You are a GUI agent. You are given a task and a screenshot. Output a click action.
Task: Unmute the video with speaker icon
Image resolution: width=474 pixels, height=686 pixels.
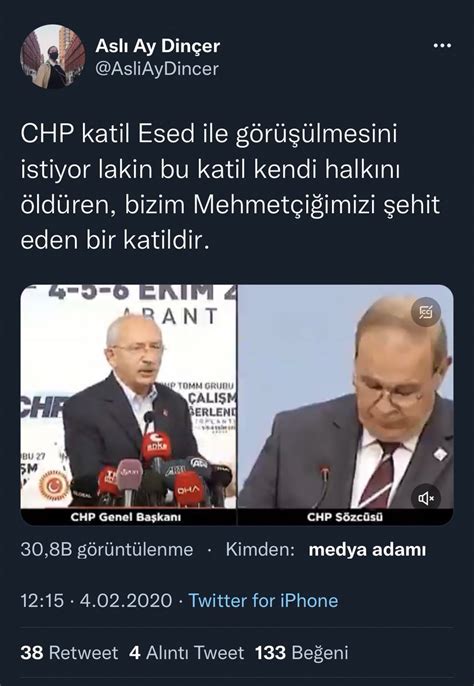(425, 498)
